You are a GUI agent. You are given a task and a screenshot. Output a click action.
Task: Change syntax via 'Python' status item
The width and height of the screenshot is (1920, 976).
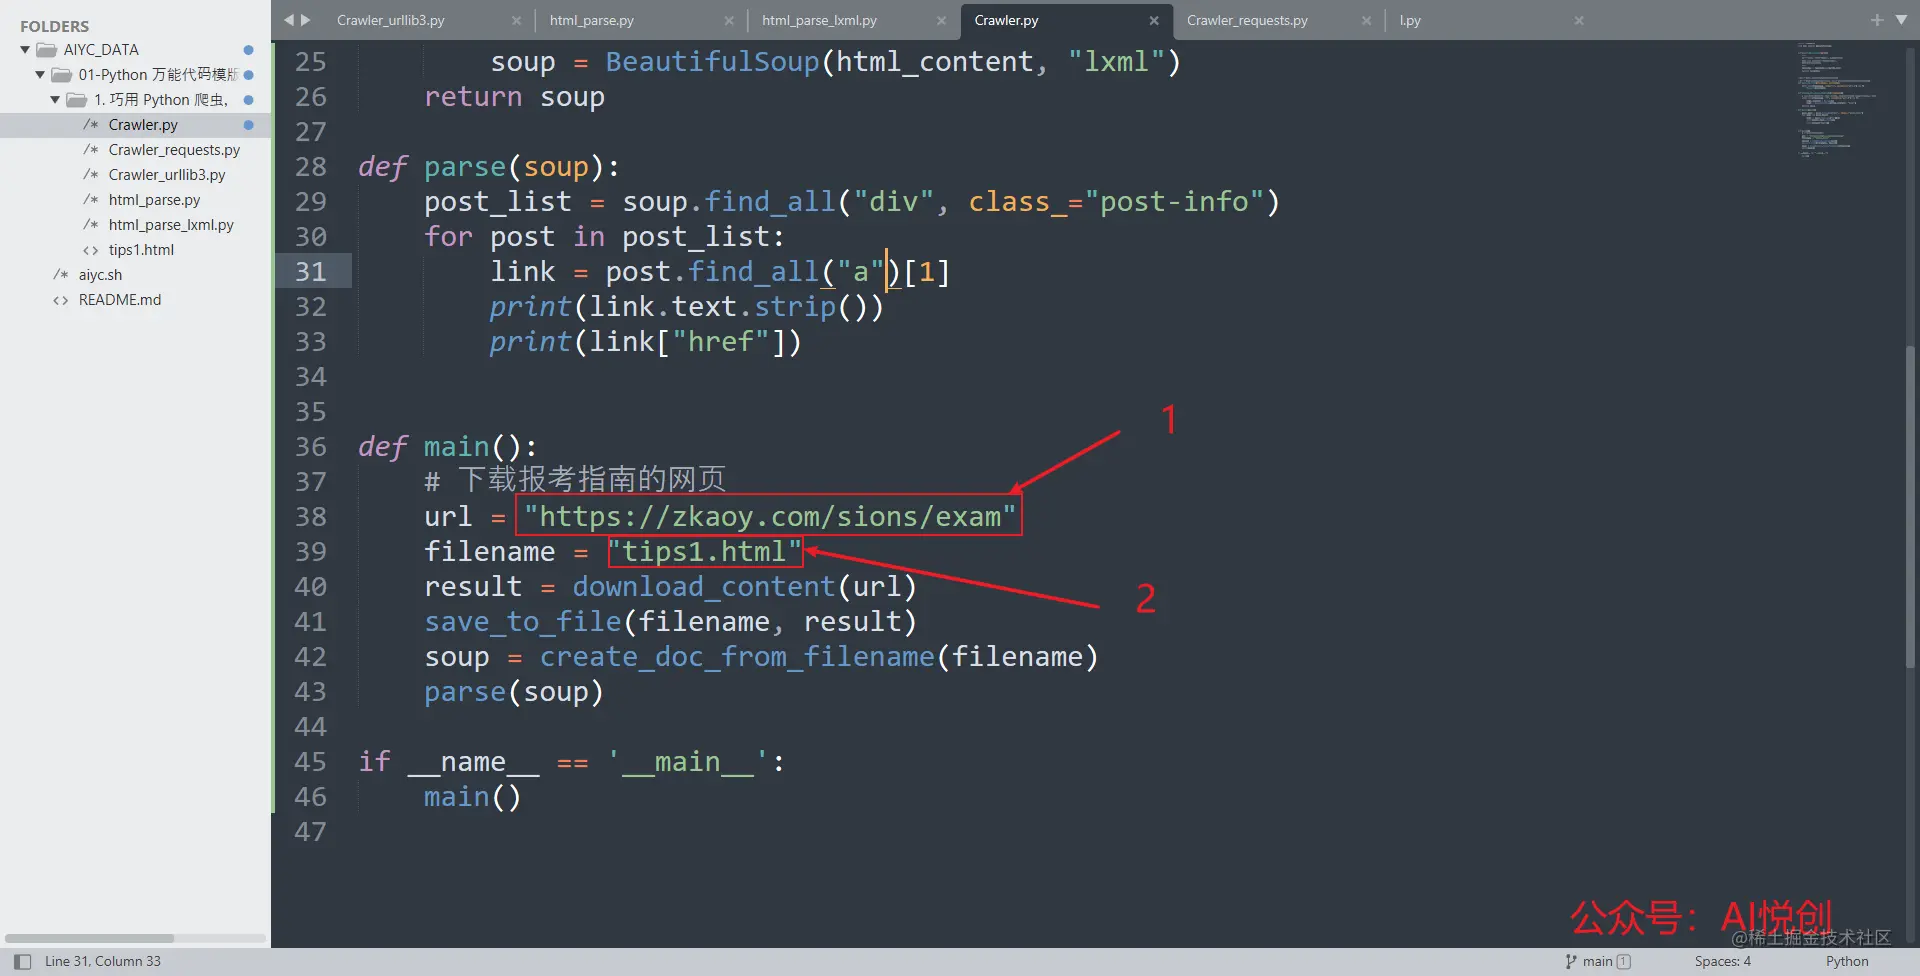(1846, 962)
